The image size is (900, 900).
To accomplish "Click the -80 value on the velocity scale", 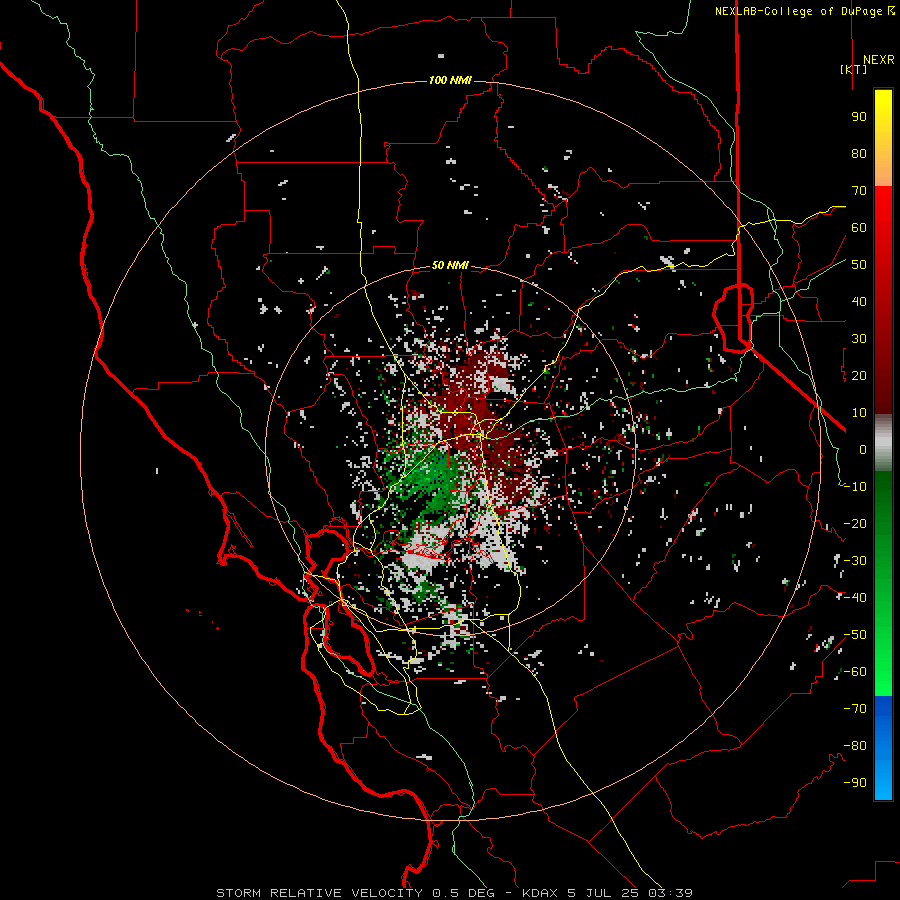I will click(x=855, y=746).
